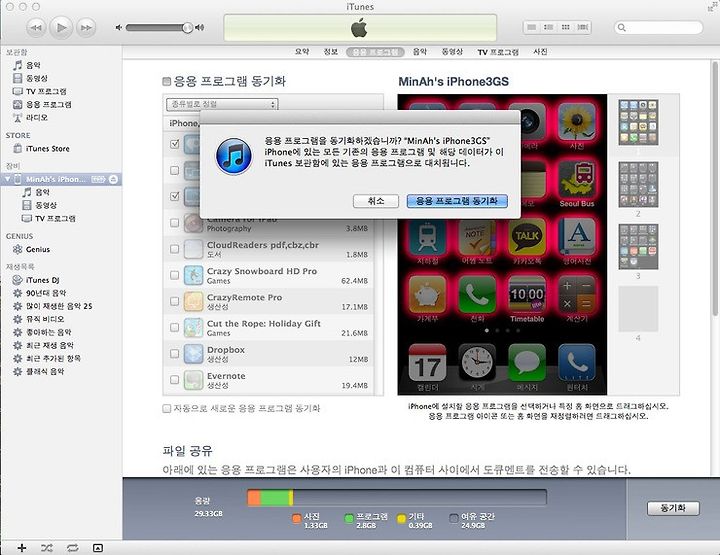
Task: Click the Seoul Bus app icon
Action: 577,179
